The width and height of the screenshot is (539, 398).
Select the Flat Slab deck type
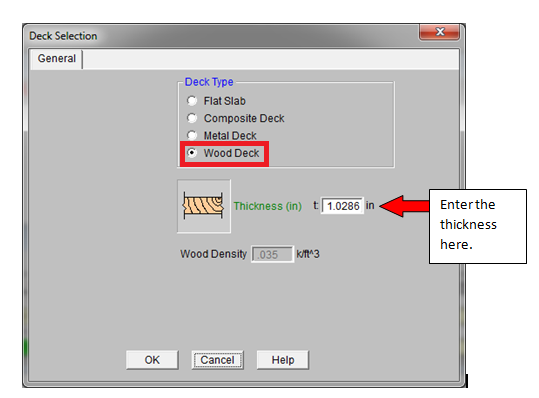(192, 101)
